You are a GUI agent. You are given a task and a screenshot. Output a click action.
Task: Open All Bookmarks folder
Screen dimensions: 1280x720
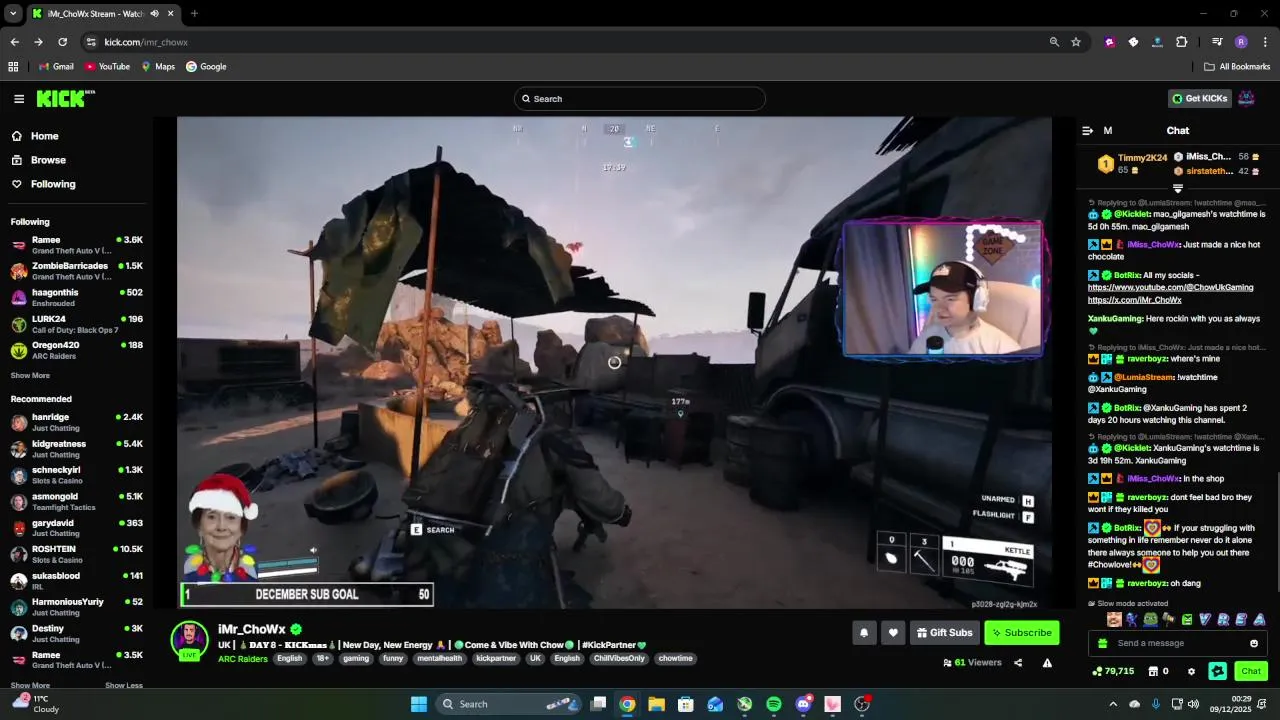coord(1237,67)
